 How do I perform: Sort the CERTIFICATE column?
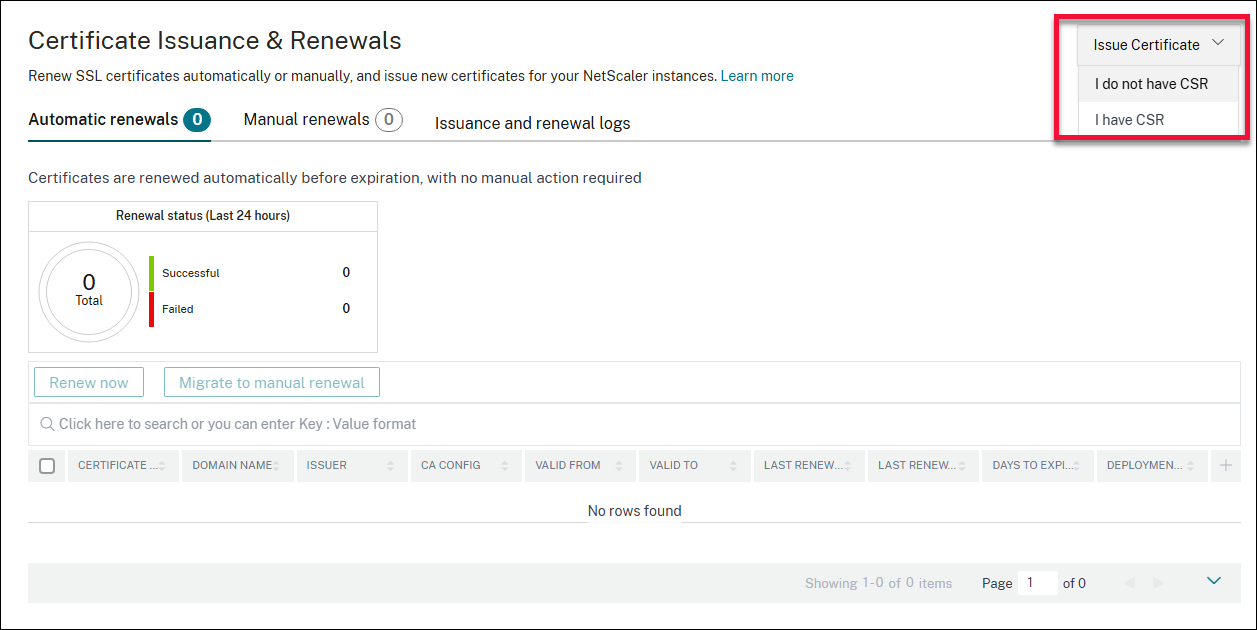(x=165, y=465)
